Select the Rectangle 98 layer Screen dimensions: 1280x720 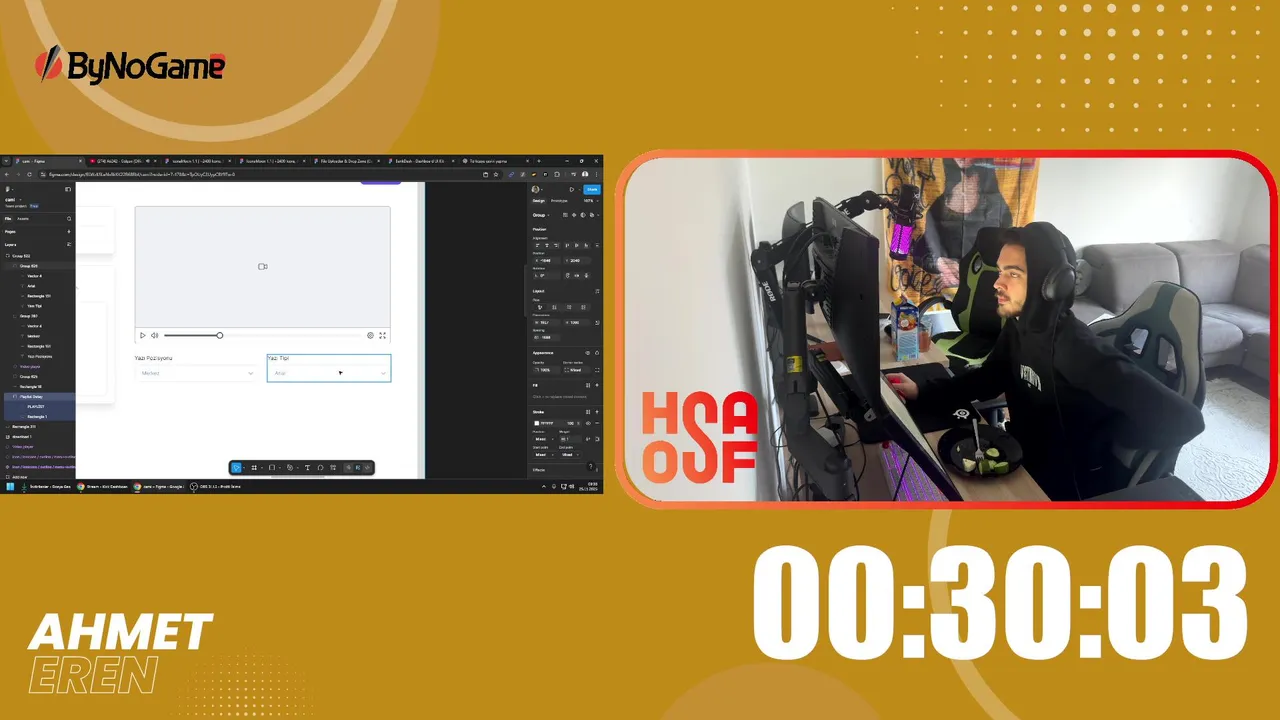pos(30,386)
